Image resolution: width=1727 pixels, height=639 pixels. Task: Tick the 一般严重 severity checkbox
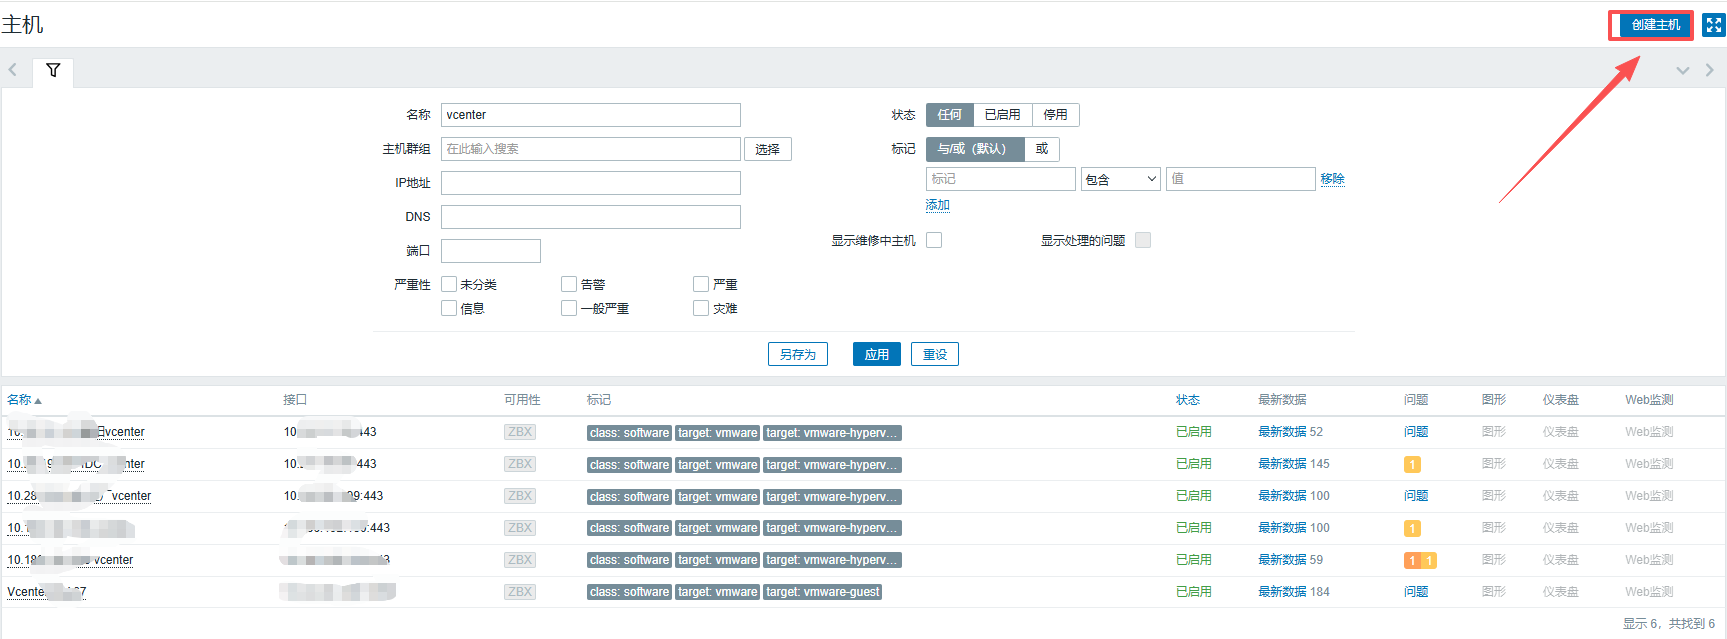(569, 308)
